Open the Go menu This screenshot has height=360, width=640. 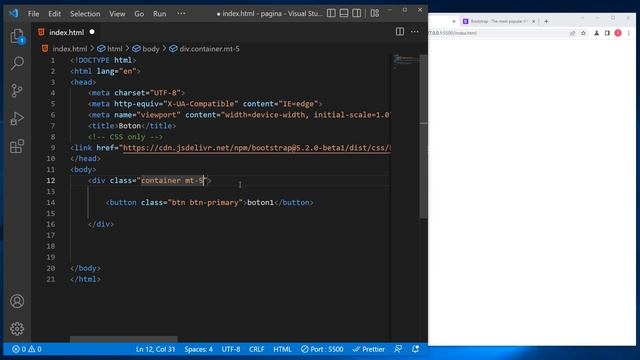coord(139,13)
